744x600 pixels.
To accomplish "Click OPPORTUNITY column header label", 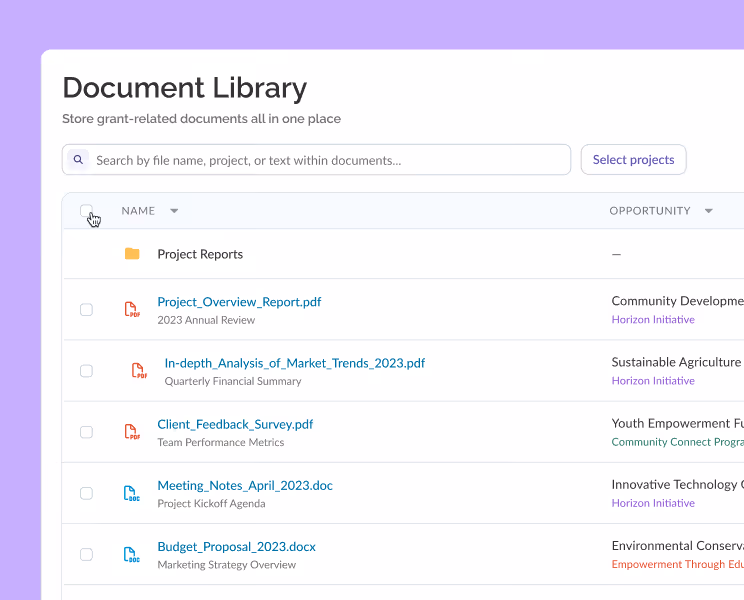I will 650,211.
